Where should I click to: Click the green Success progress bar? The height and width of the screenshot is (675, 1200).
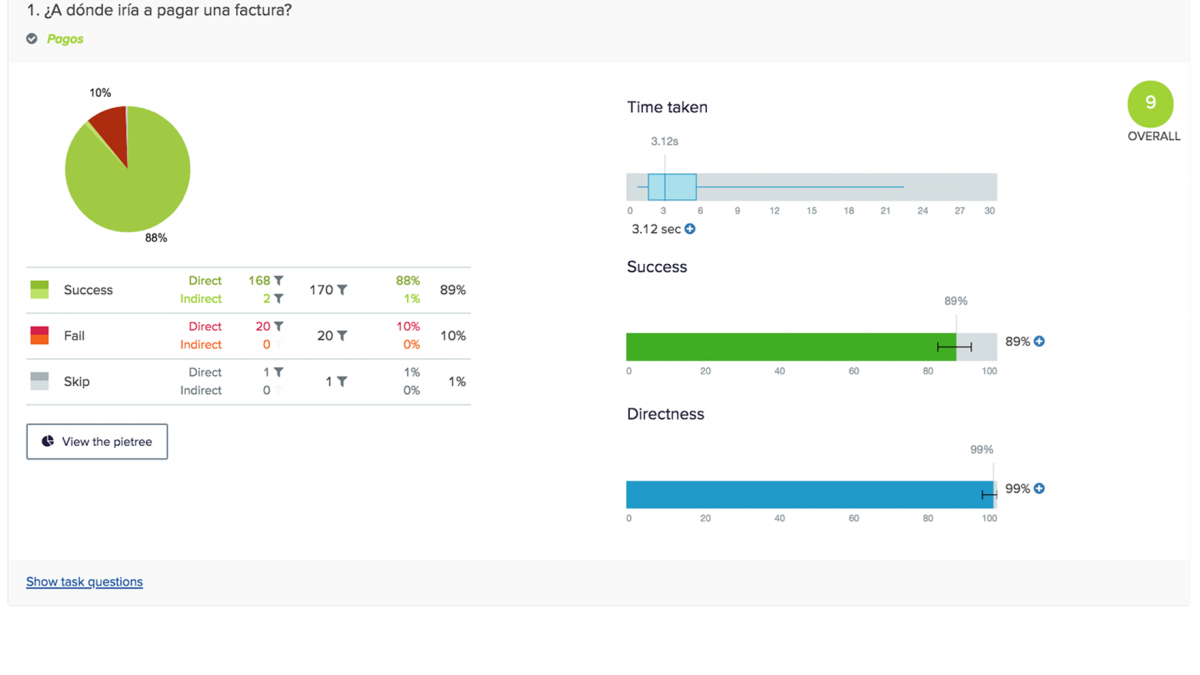coord(791,347)
